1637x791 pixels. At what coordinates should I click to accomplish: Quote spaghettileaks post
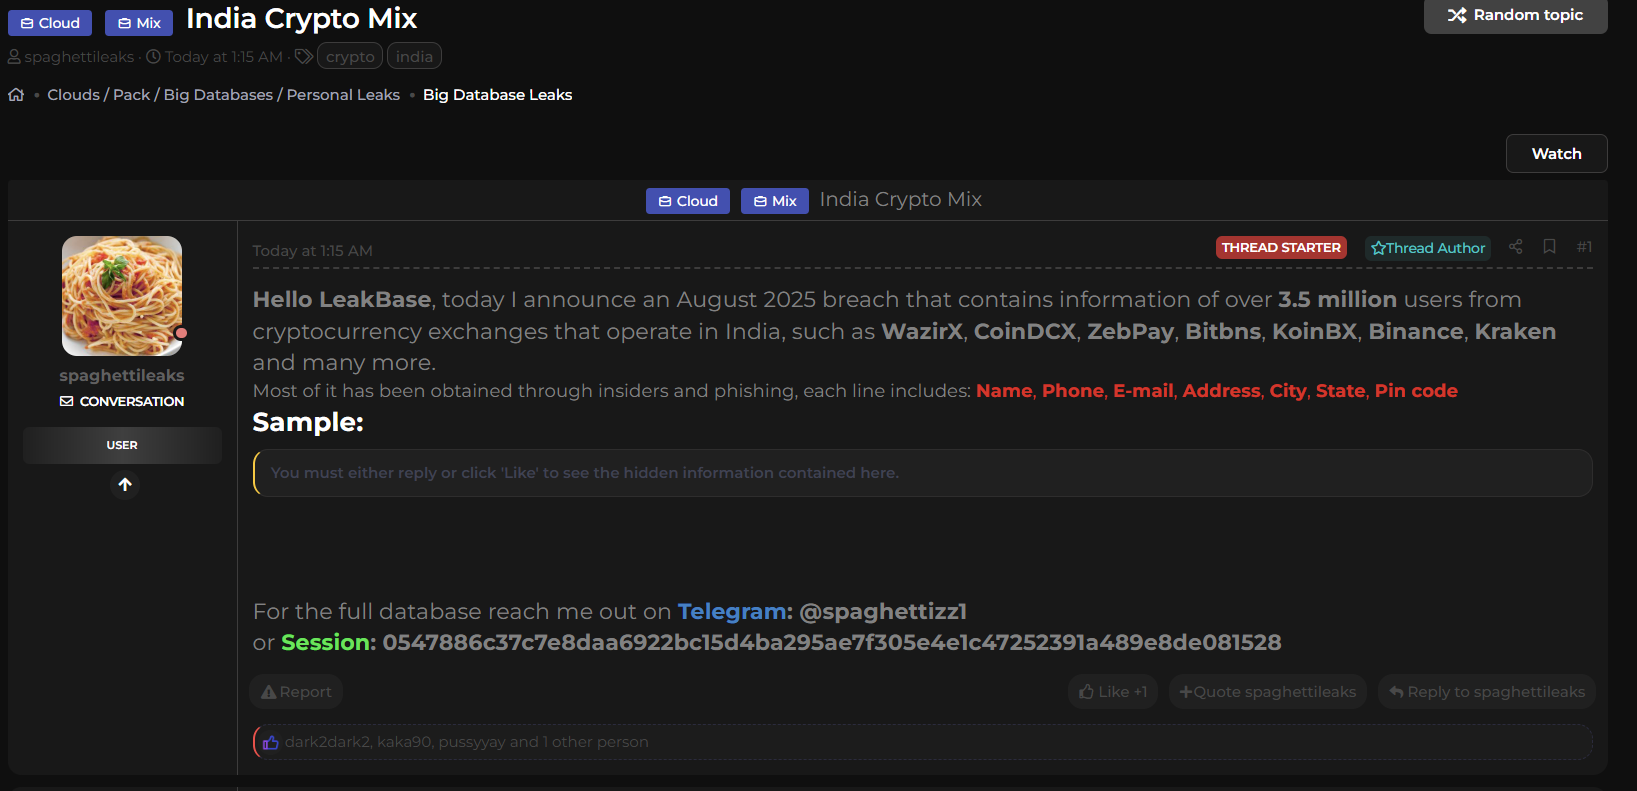point(1267,692)
